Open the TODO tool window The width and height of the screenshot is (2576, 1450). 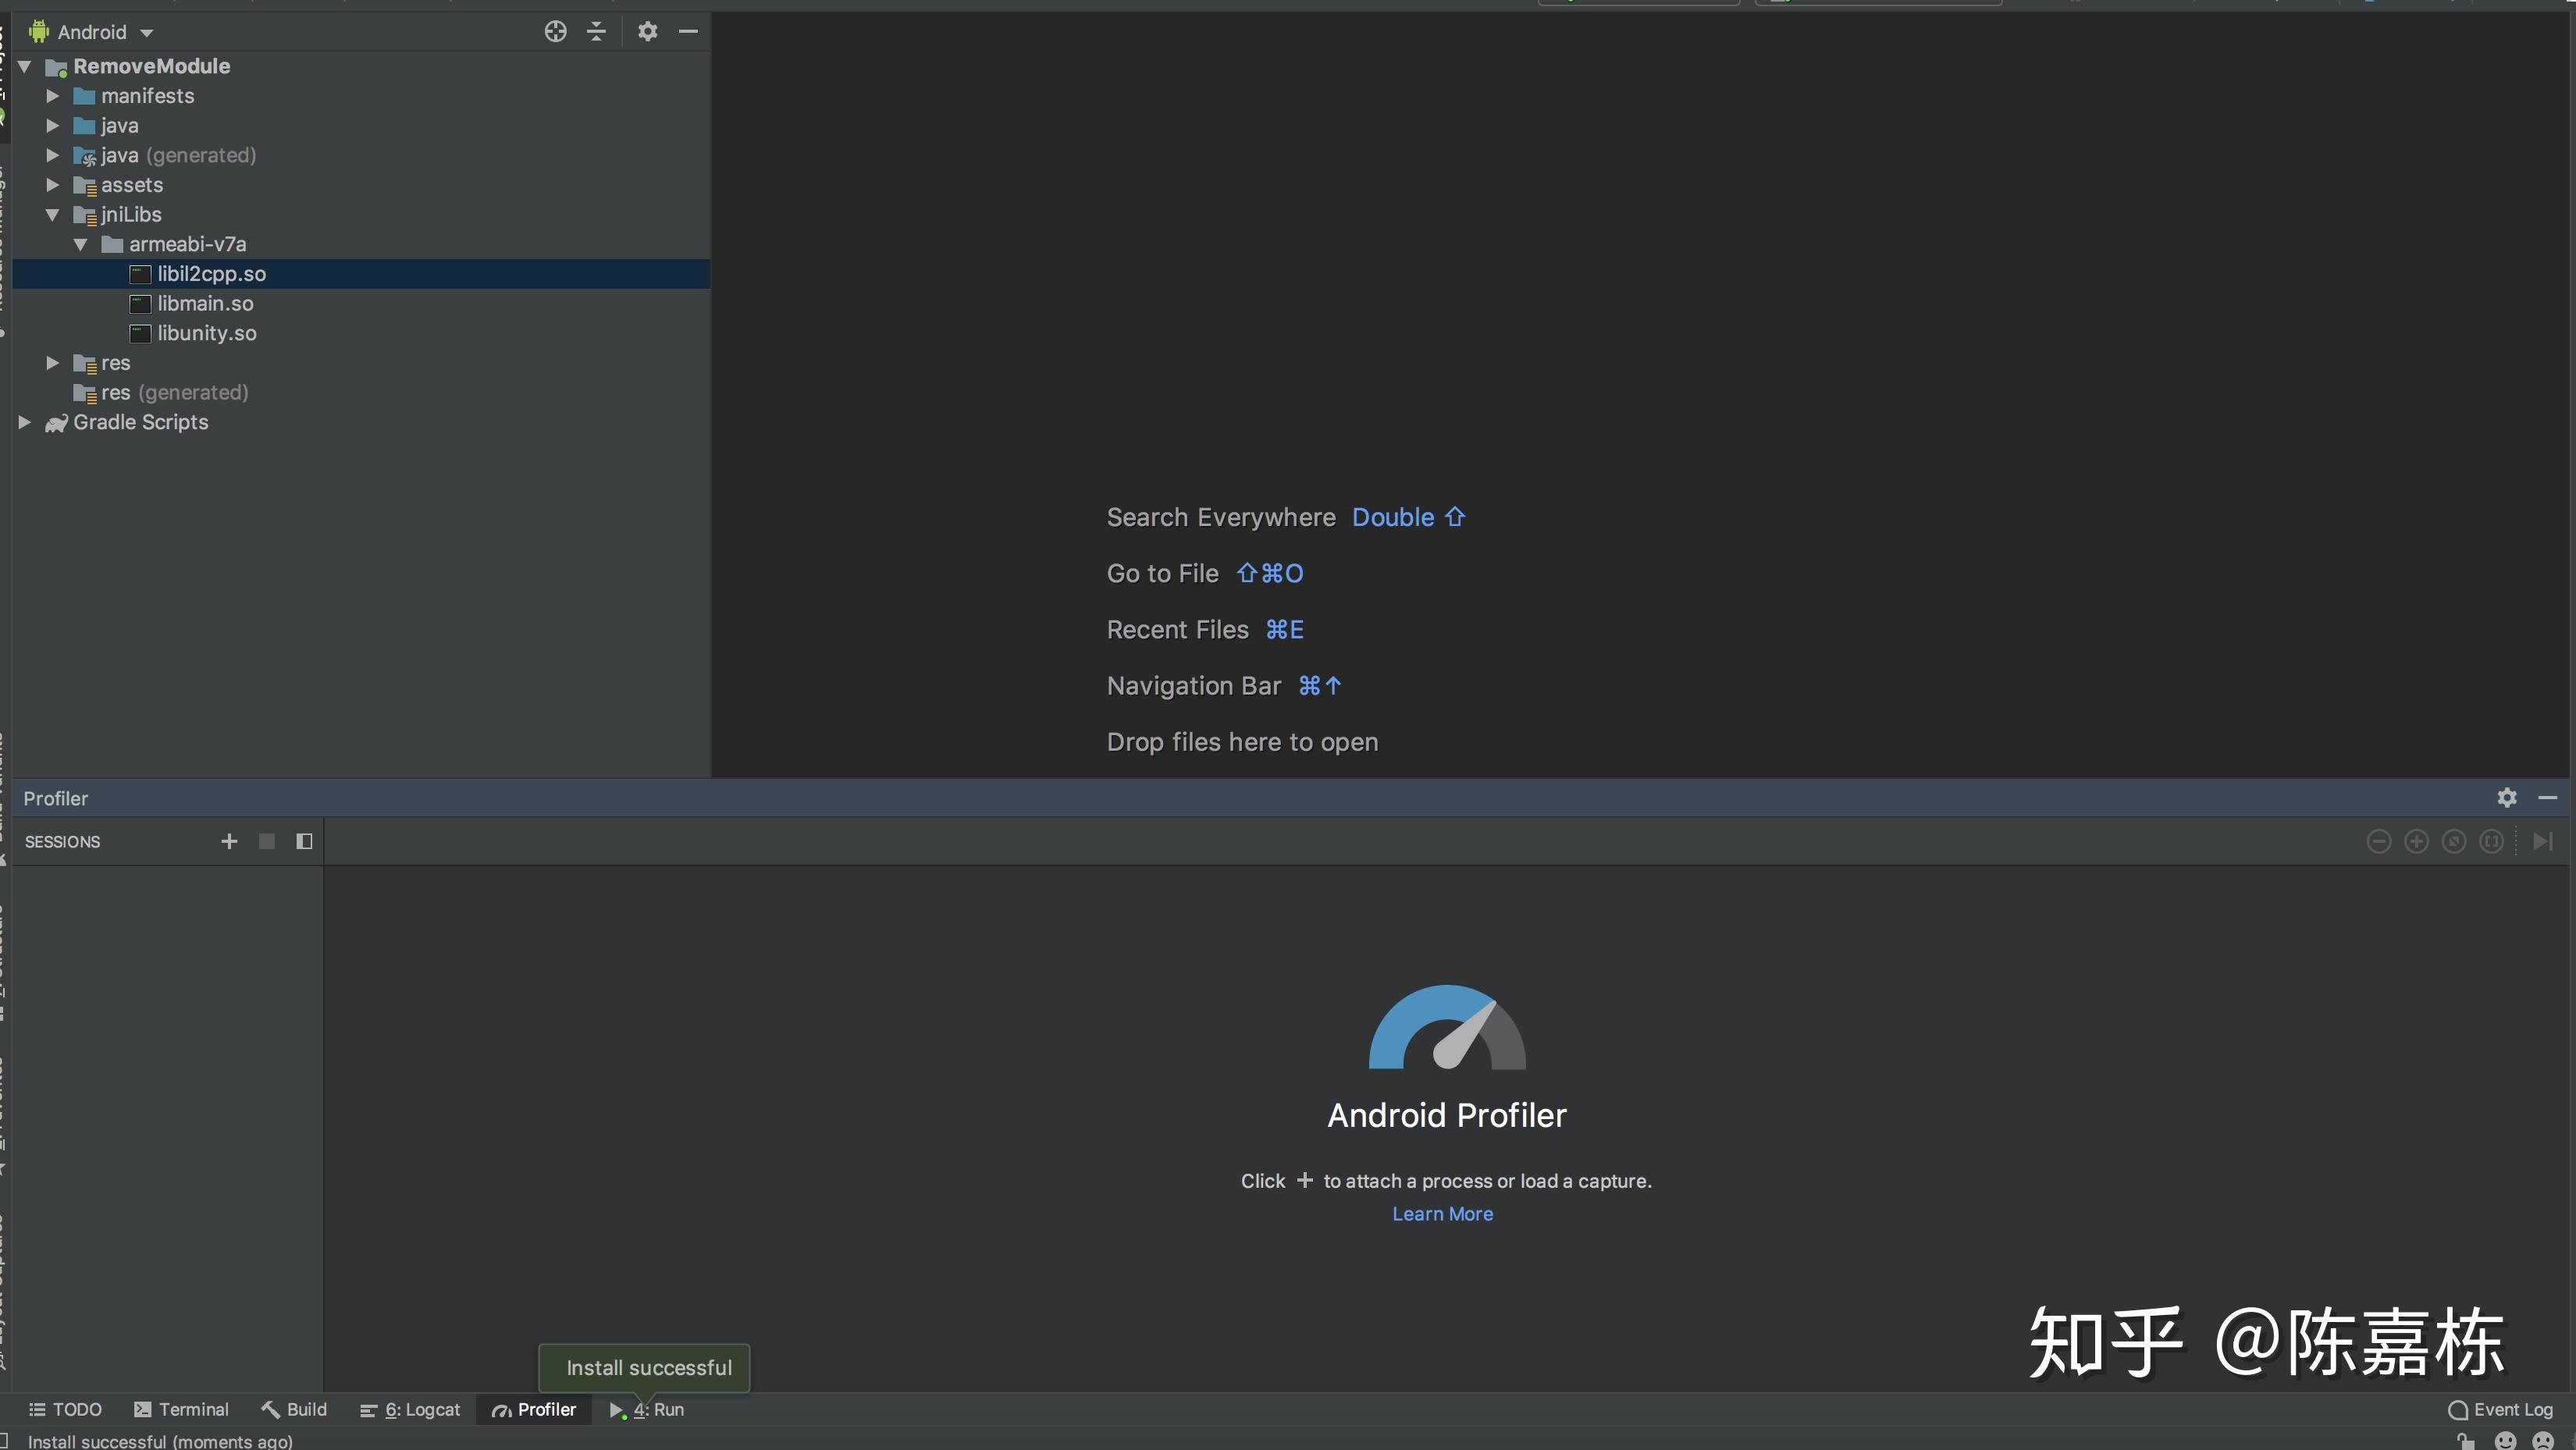point(65,1409)
